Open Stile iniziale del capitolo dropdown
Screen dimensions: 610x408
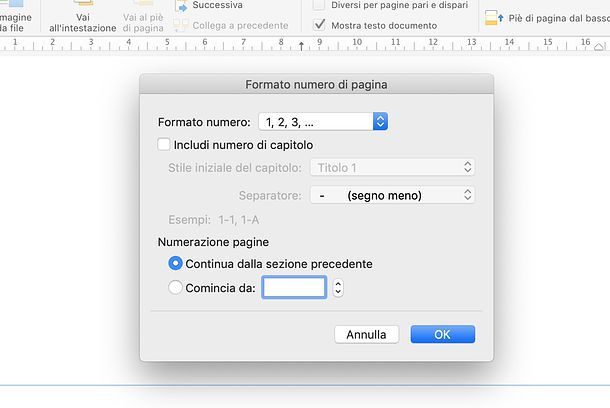[392, 167]
